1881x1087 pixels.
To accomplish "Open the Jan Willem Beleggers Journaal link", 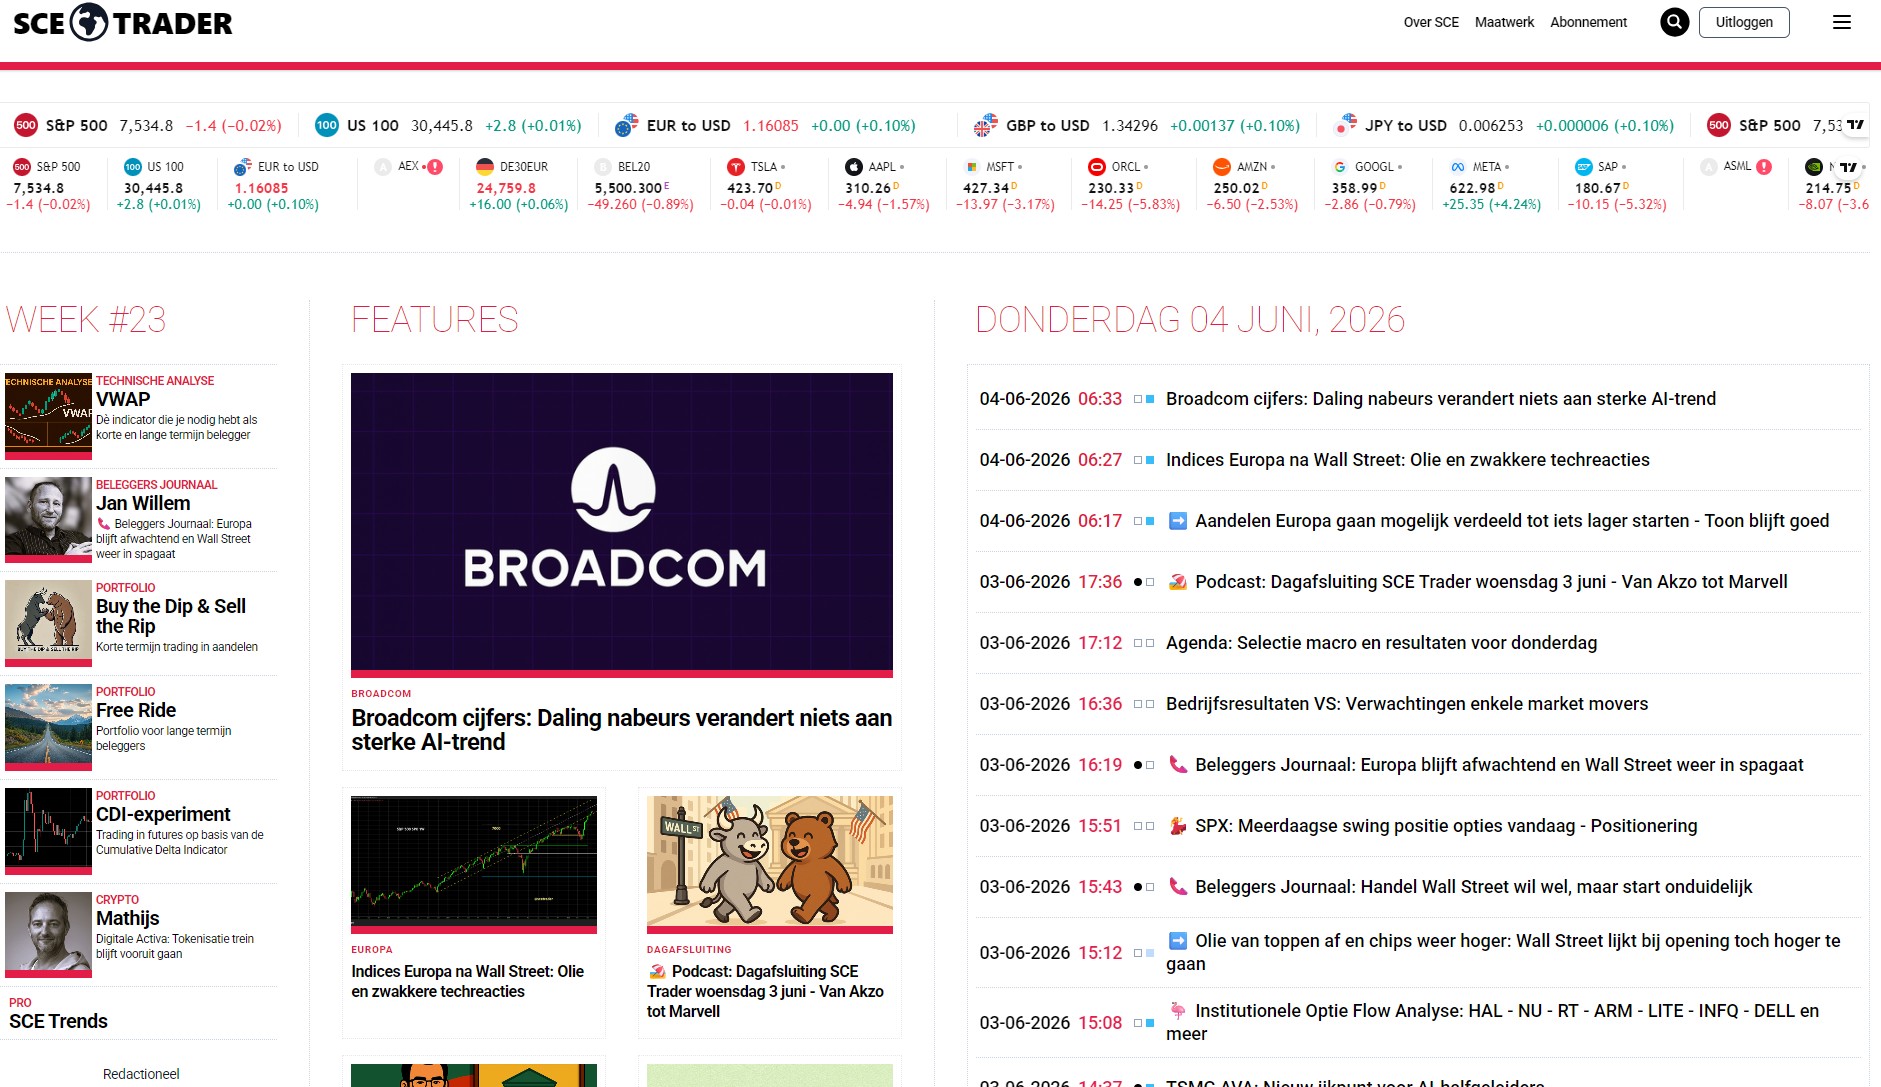I will 143,503.
